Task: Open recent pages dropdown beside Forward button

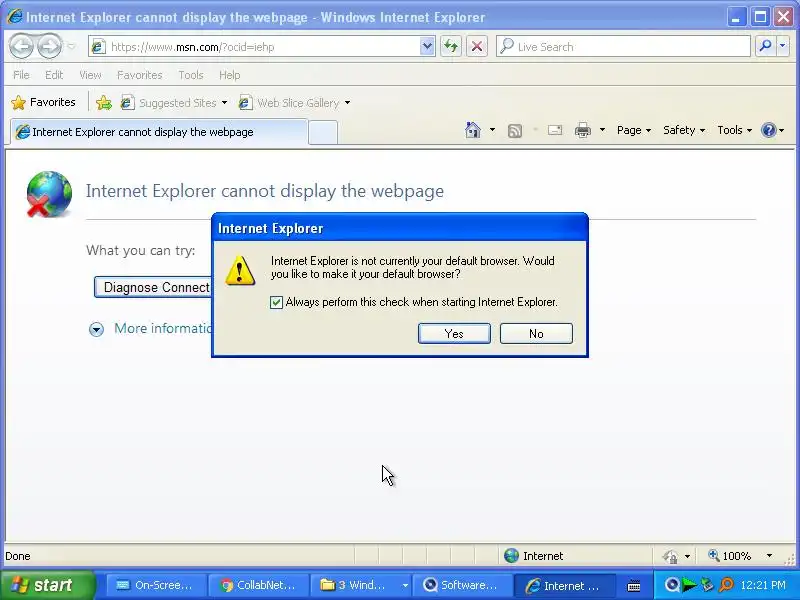Action: click(x=71, y=46)
